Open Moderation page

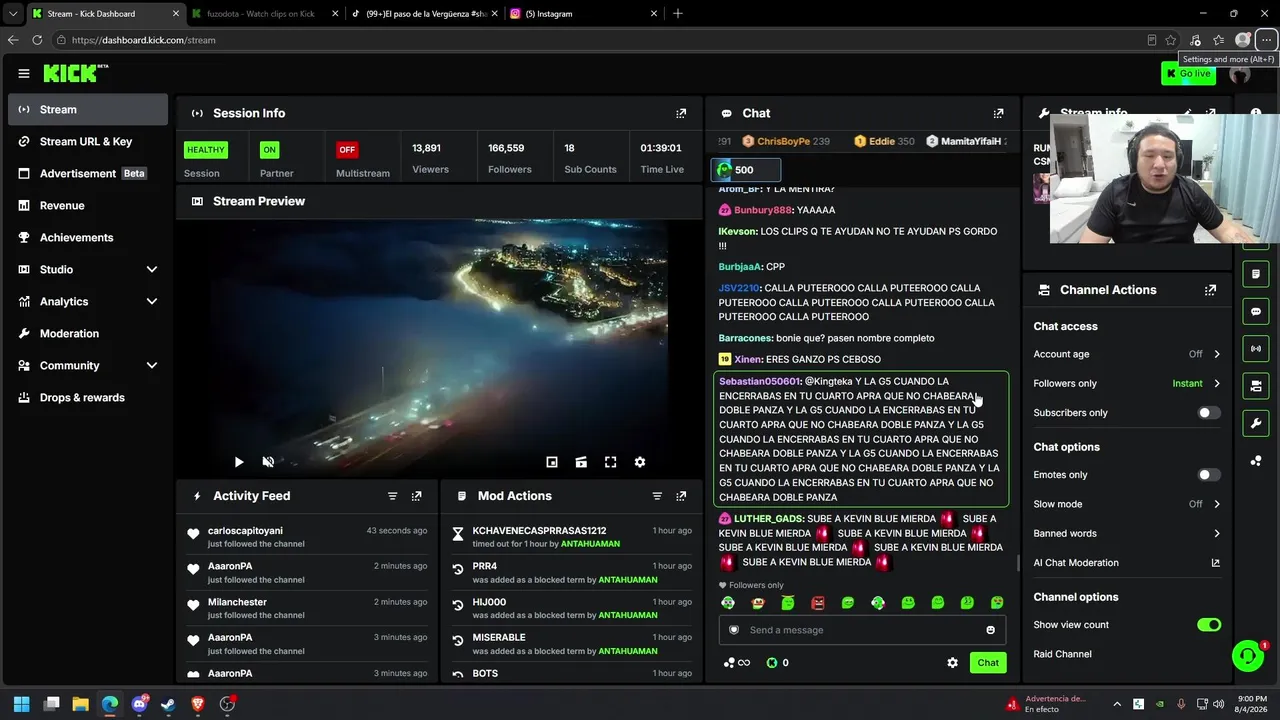coord(88,334)
